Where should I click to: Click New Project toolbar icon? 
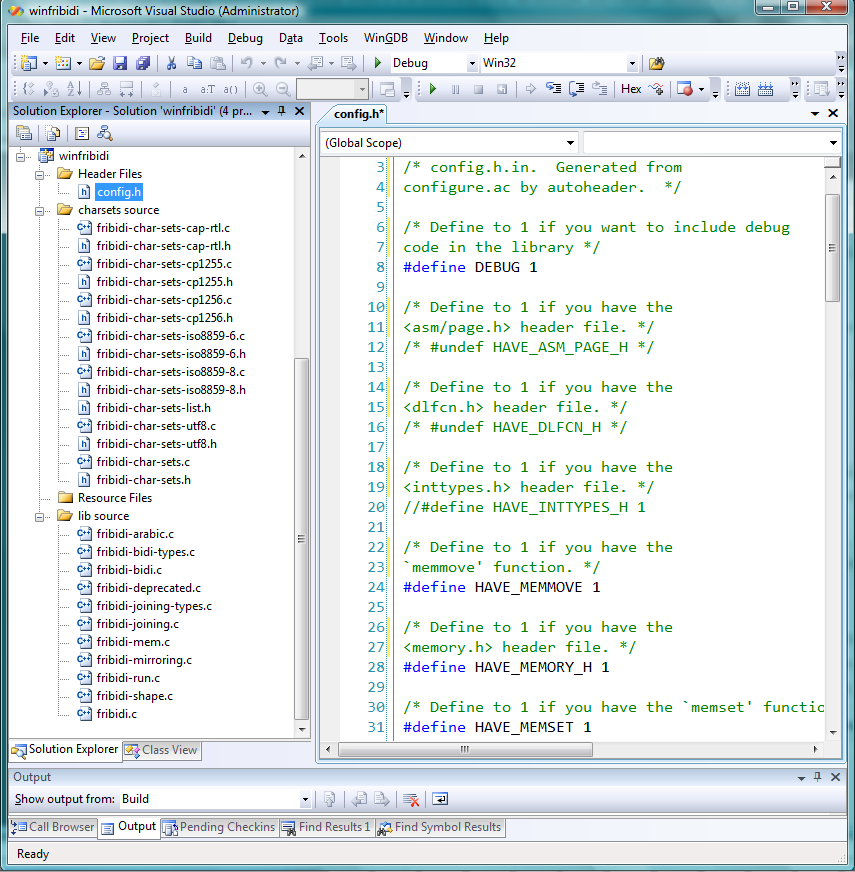(x=28, y=63)
